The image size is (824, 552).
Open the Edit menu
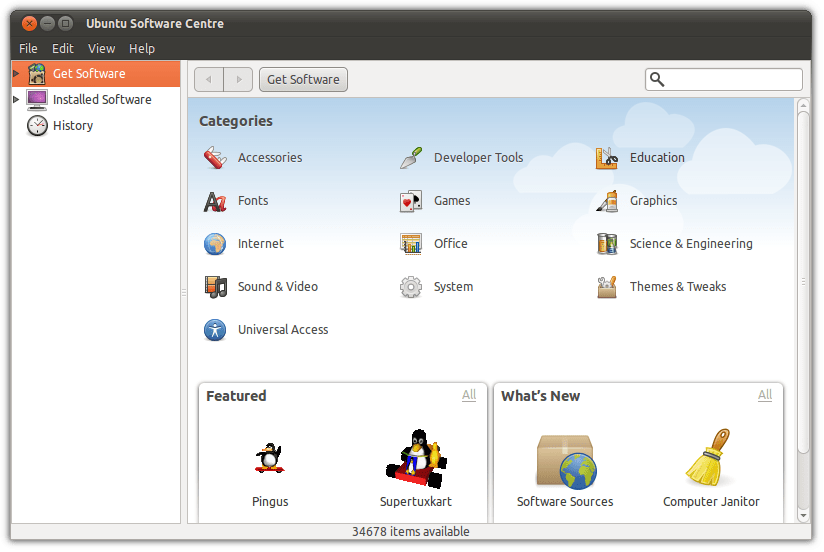coord(63,48)
